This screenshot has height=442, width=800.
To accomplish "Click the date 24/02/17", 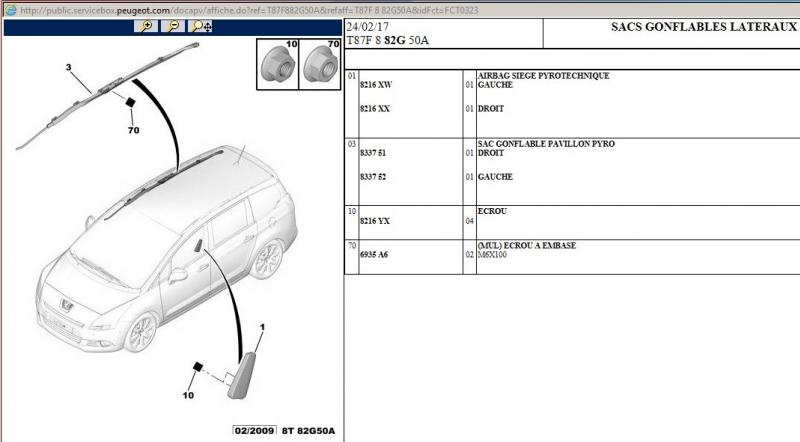I will (x=367, y=27).
